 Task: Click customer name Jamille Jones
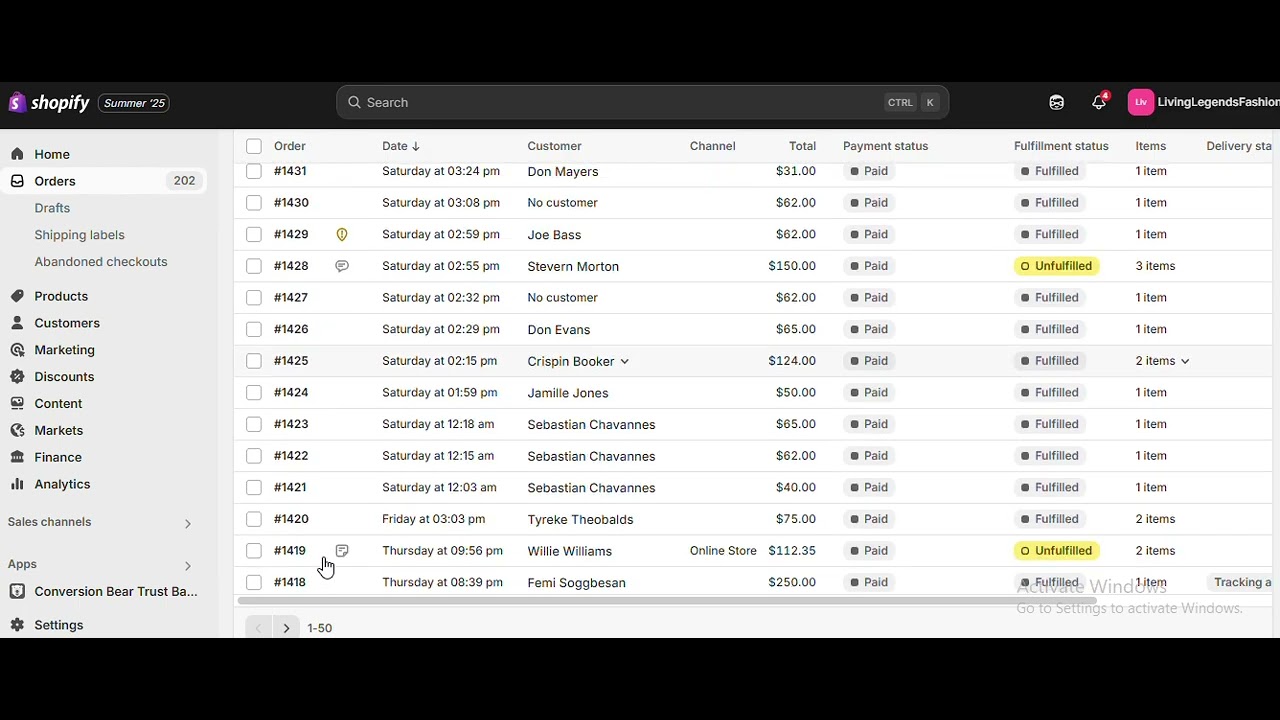point(568,393)
